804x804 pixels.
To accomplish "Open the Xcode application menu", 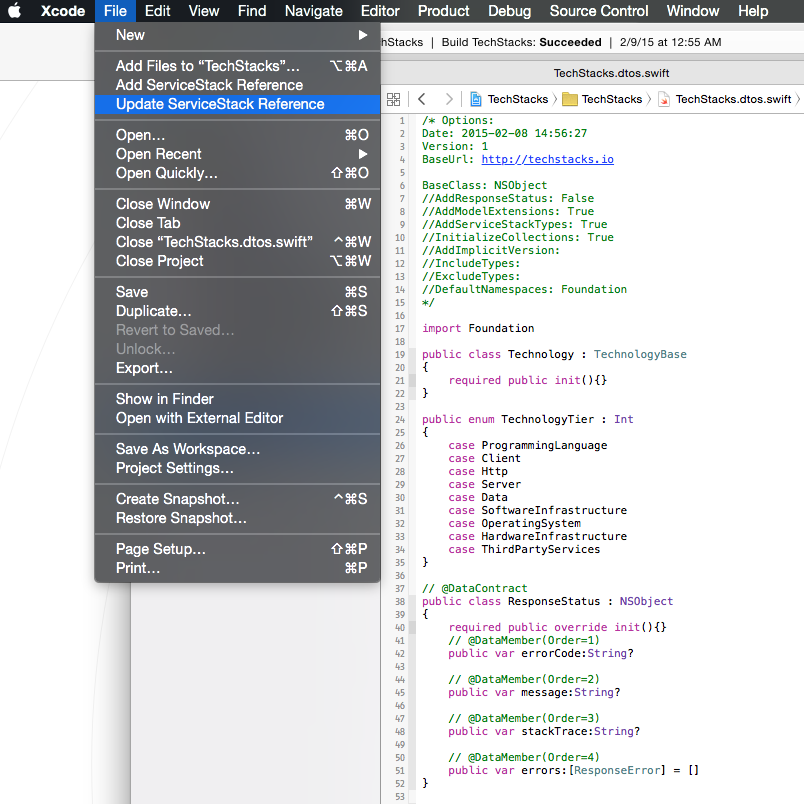I will (63, 11).
